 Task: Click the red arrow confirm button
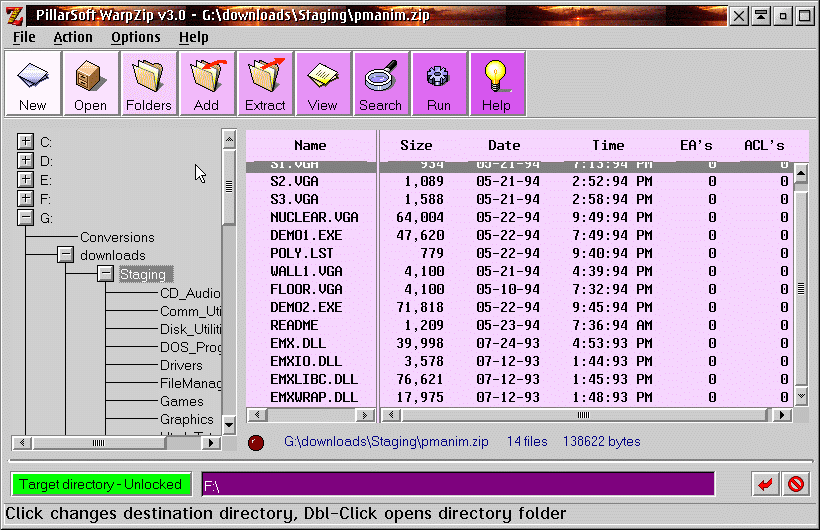point(766,485)
